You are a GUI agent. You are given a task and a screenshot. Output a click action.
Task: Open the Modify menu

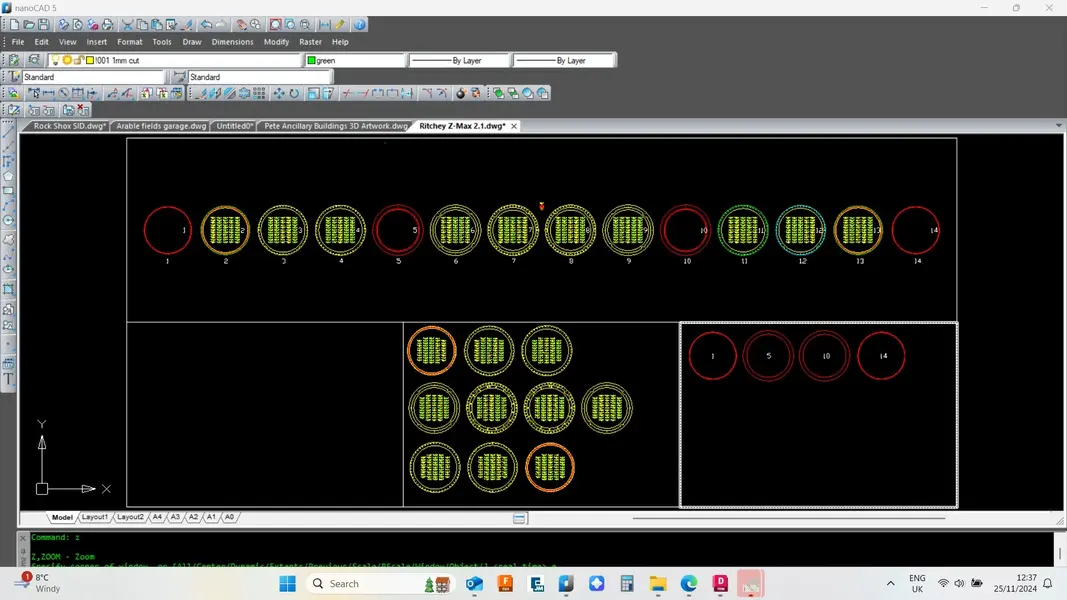[x=276, y=41]
